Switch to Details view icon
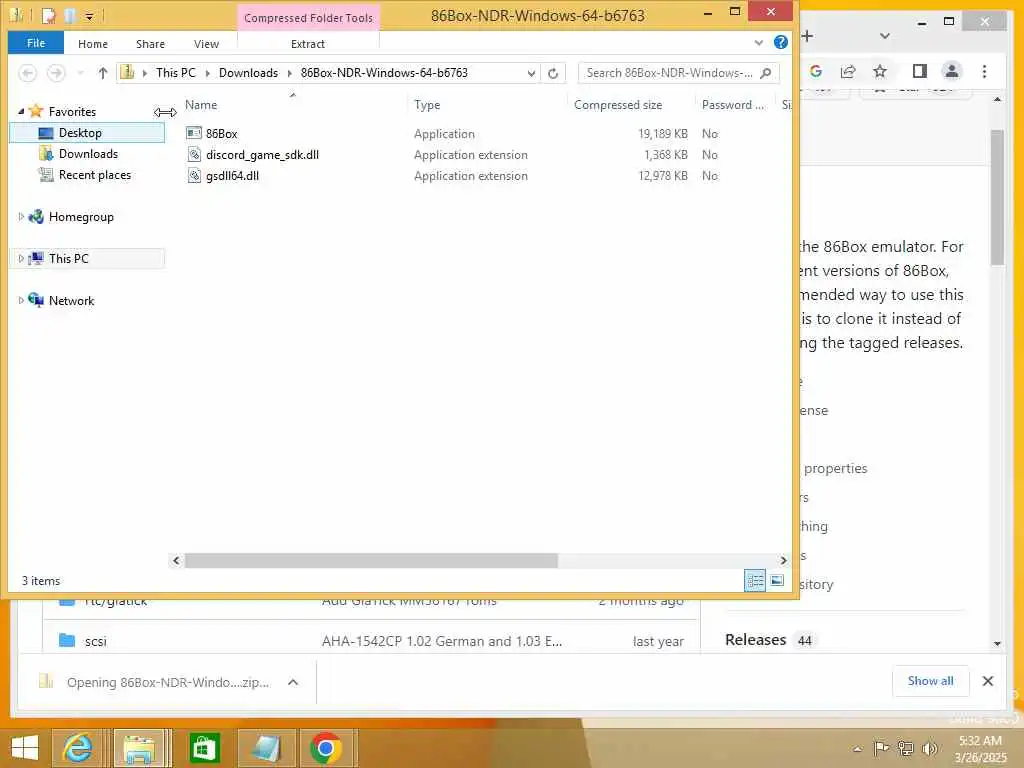Image resolution: width=1024 pixels, height=768 pixels. pos(755,580)
